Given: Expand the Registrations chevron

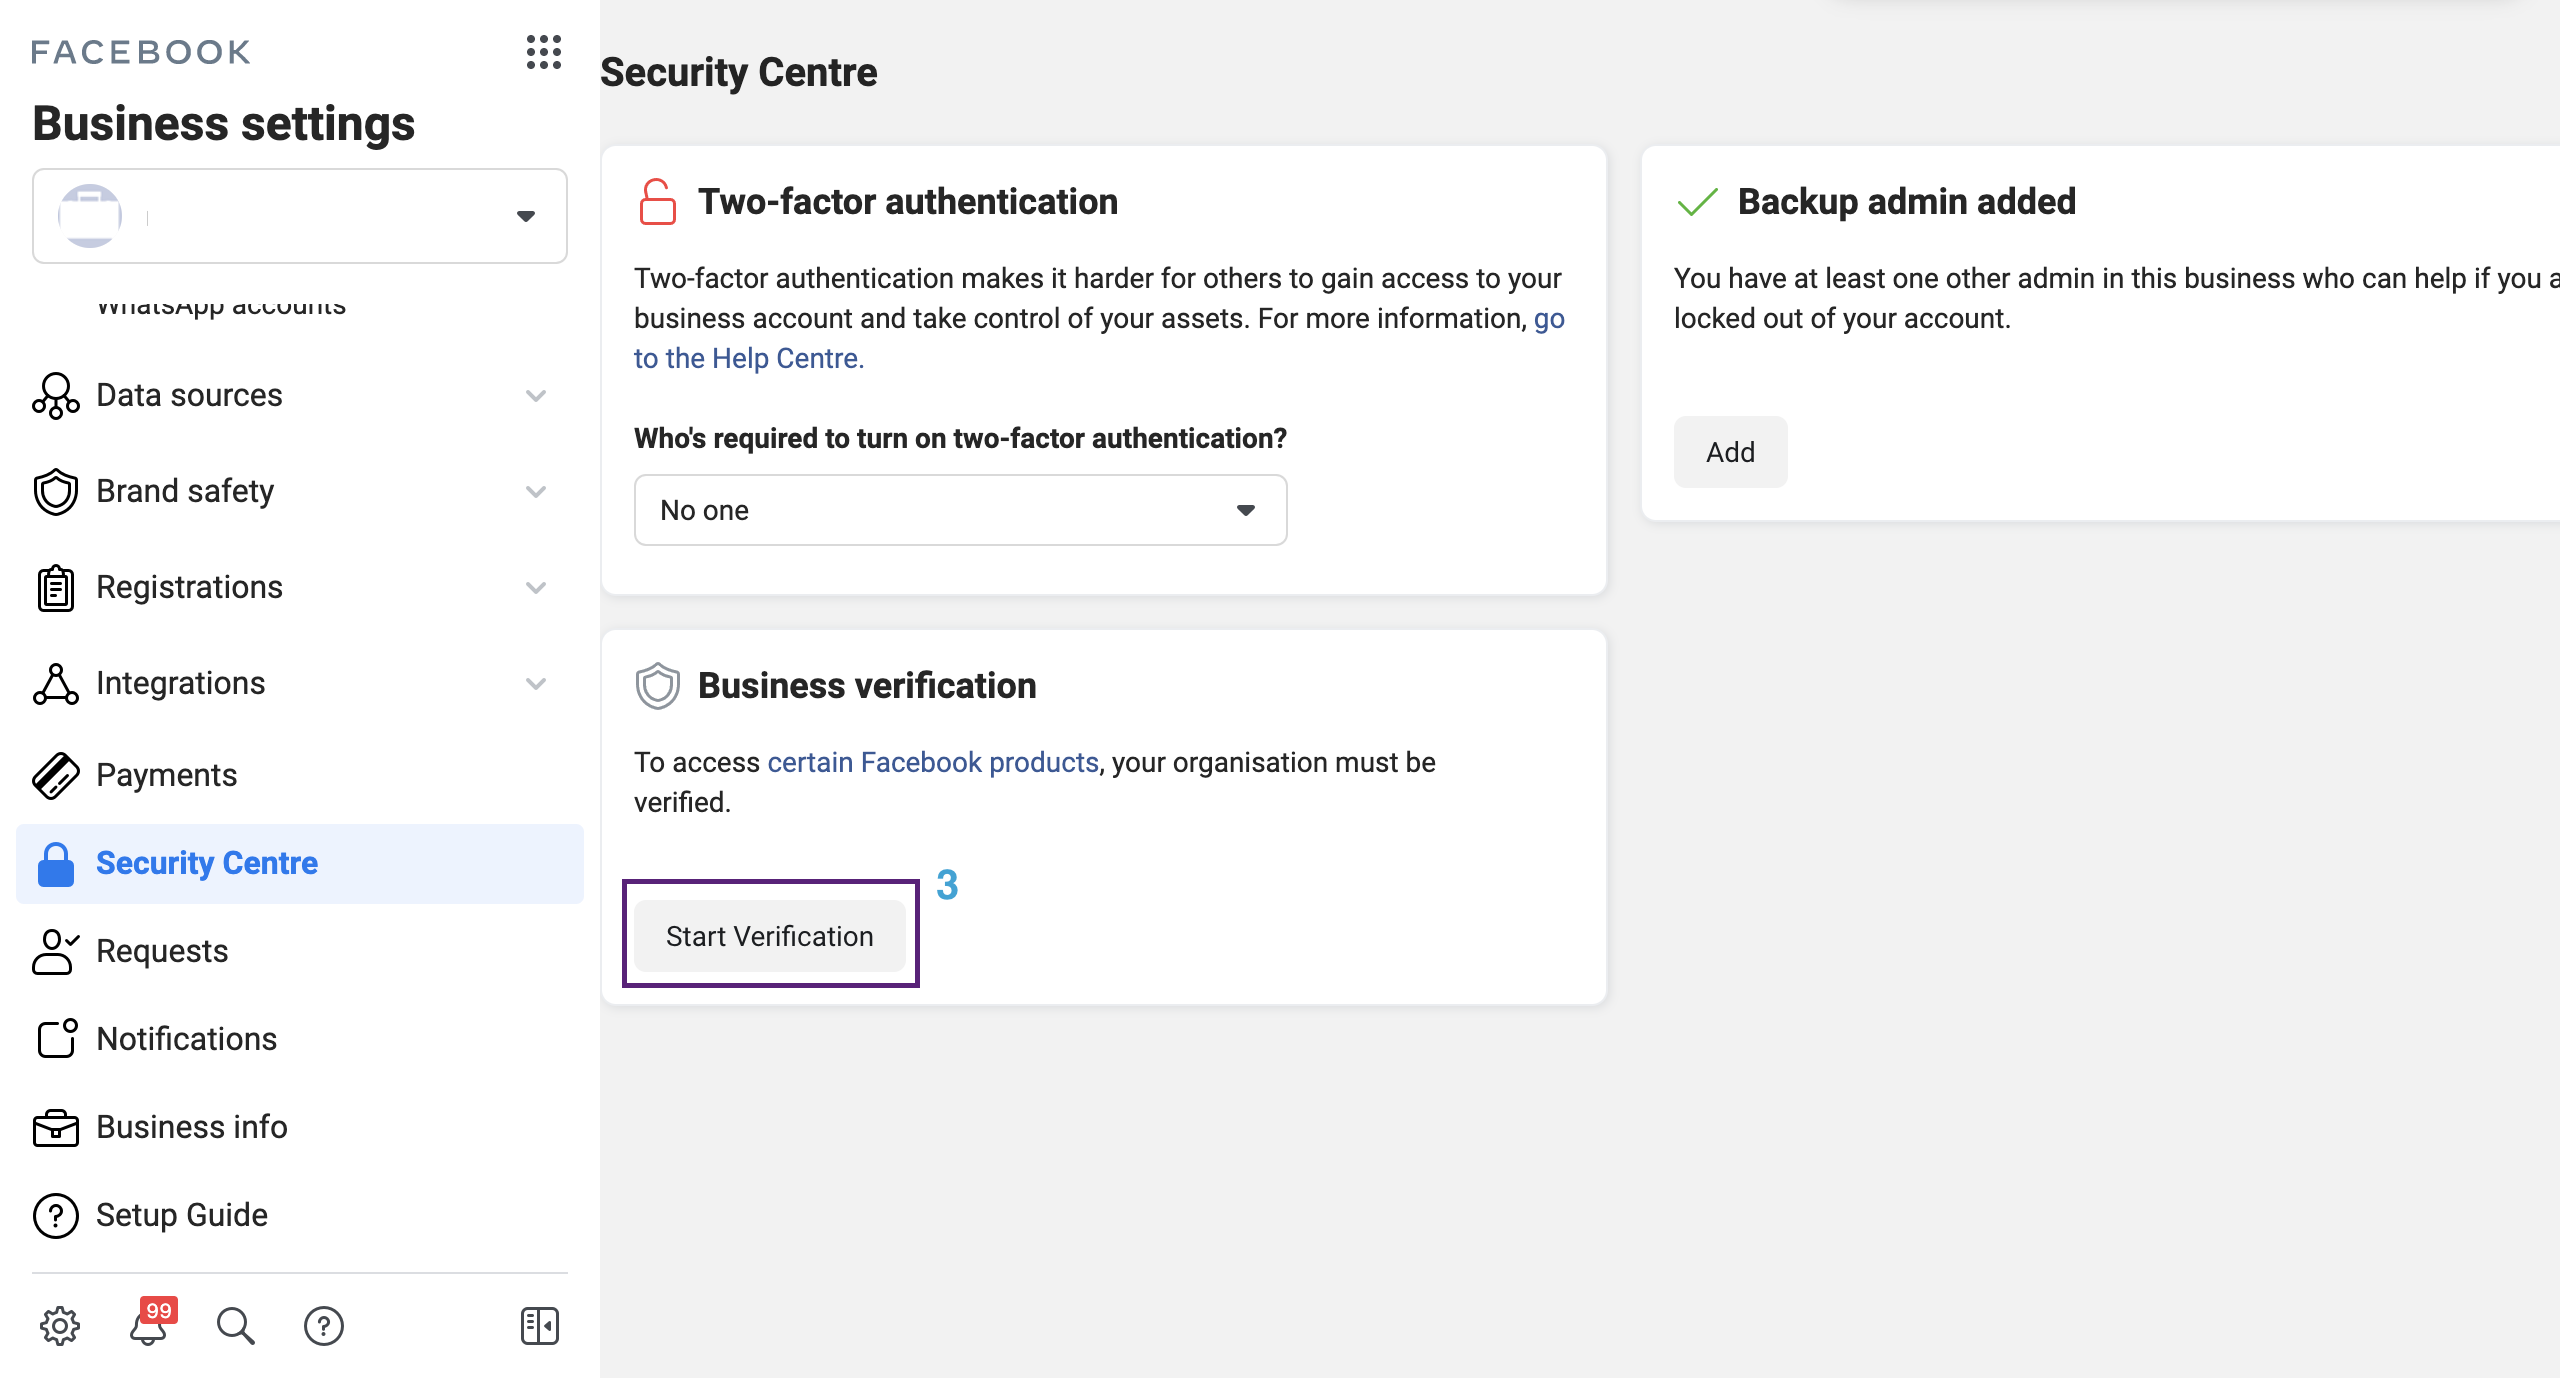Looking at the screenshot, I should 536,588.
